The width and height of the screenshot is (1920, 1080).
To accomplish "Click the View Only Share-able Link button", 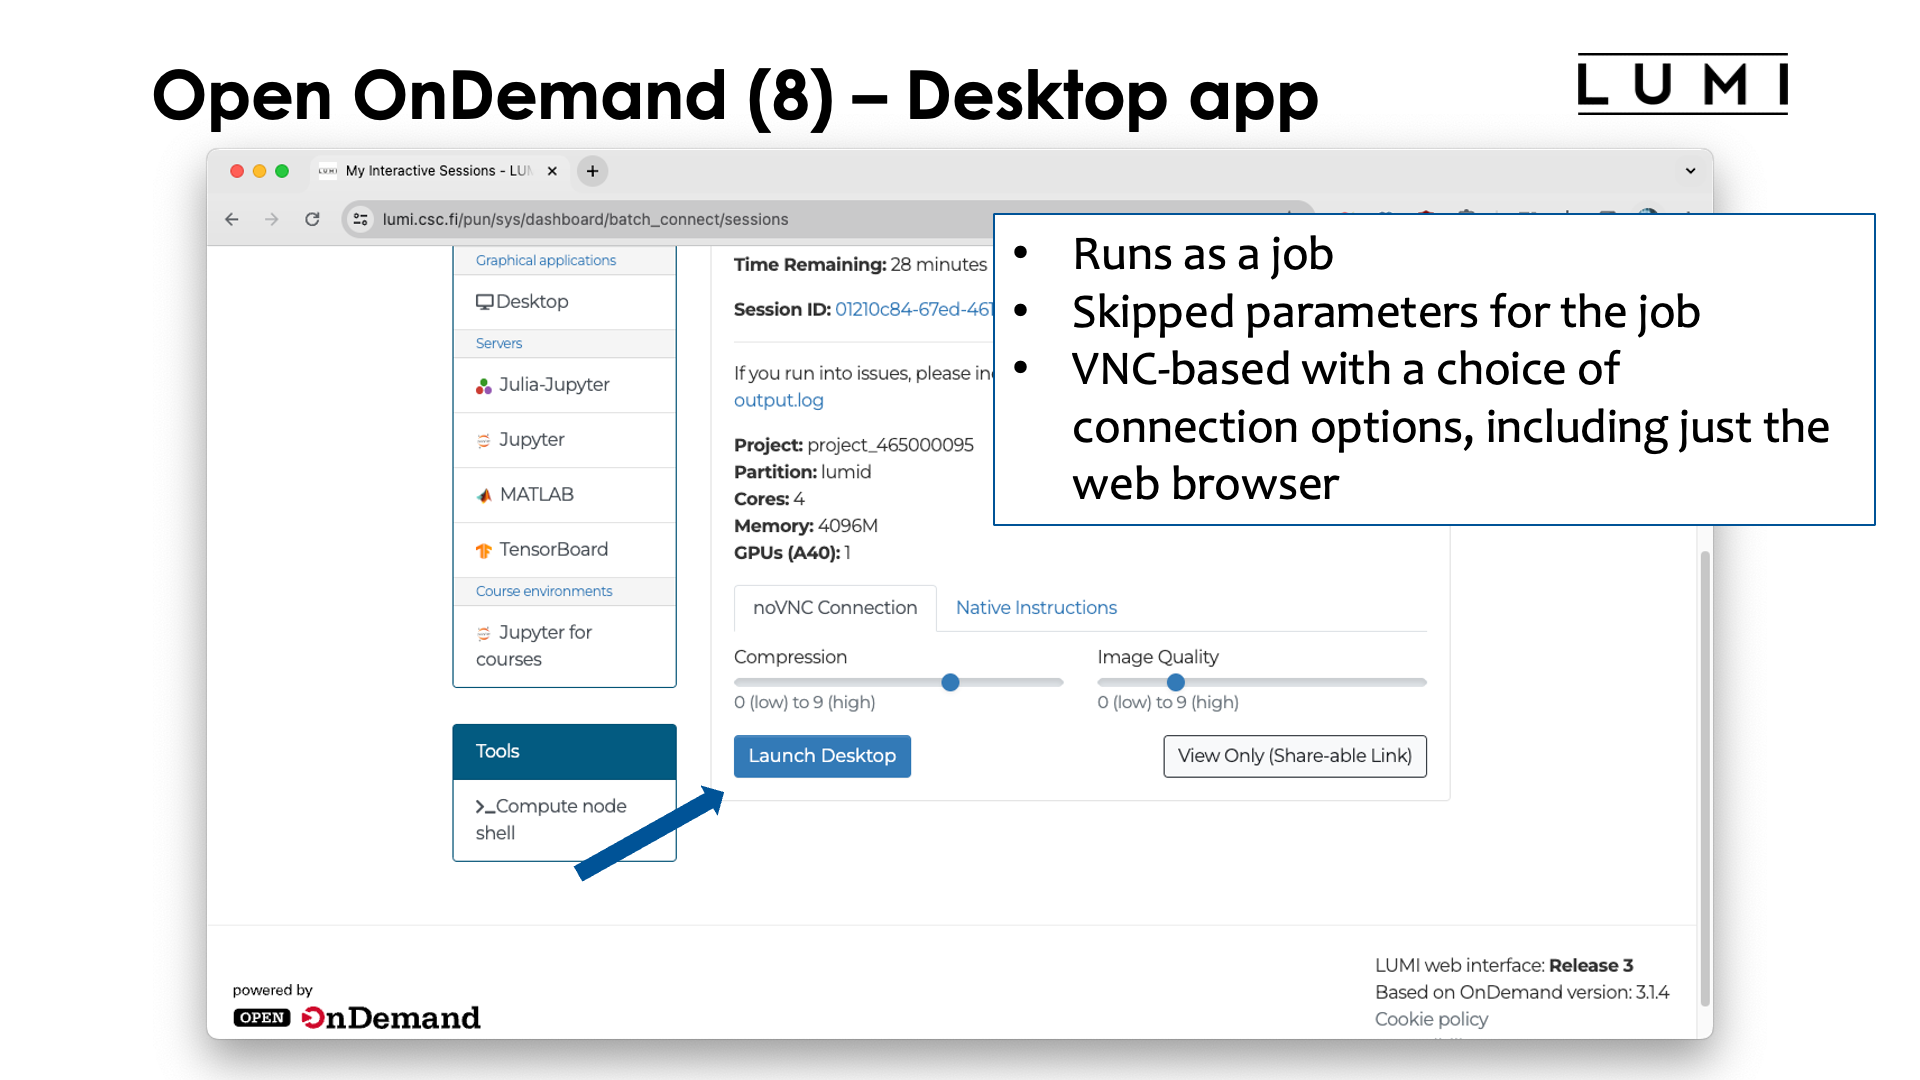I will [1294, 754].
